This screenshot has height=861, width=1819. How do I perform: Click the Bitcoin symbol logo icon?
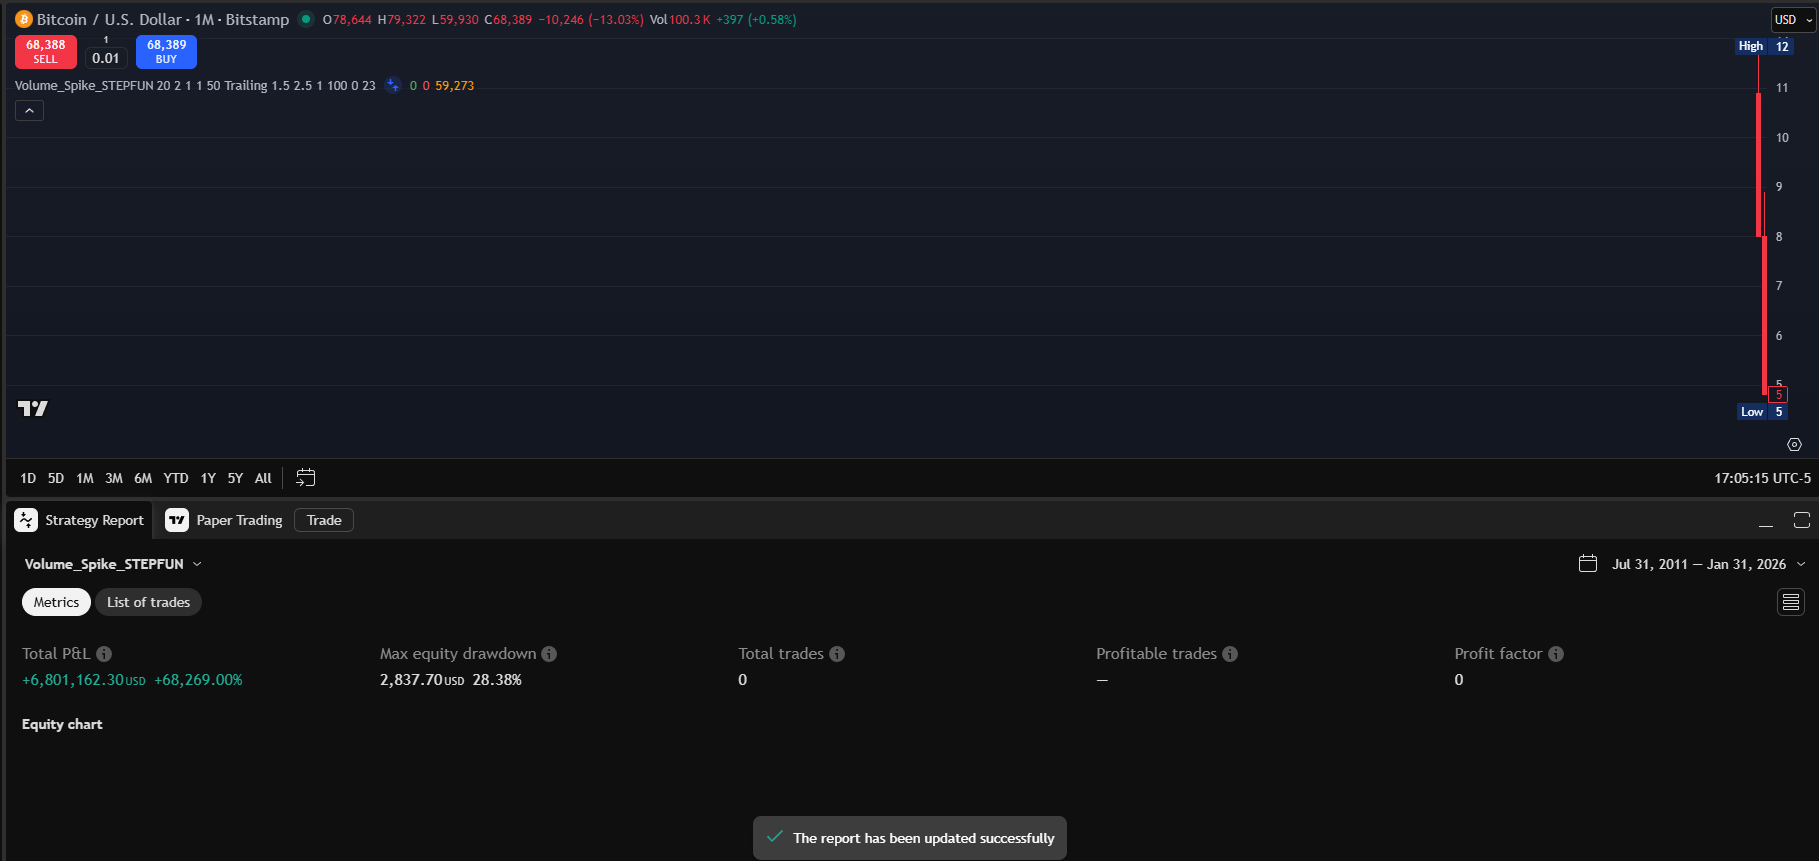pos(24,19)
